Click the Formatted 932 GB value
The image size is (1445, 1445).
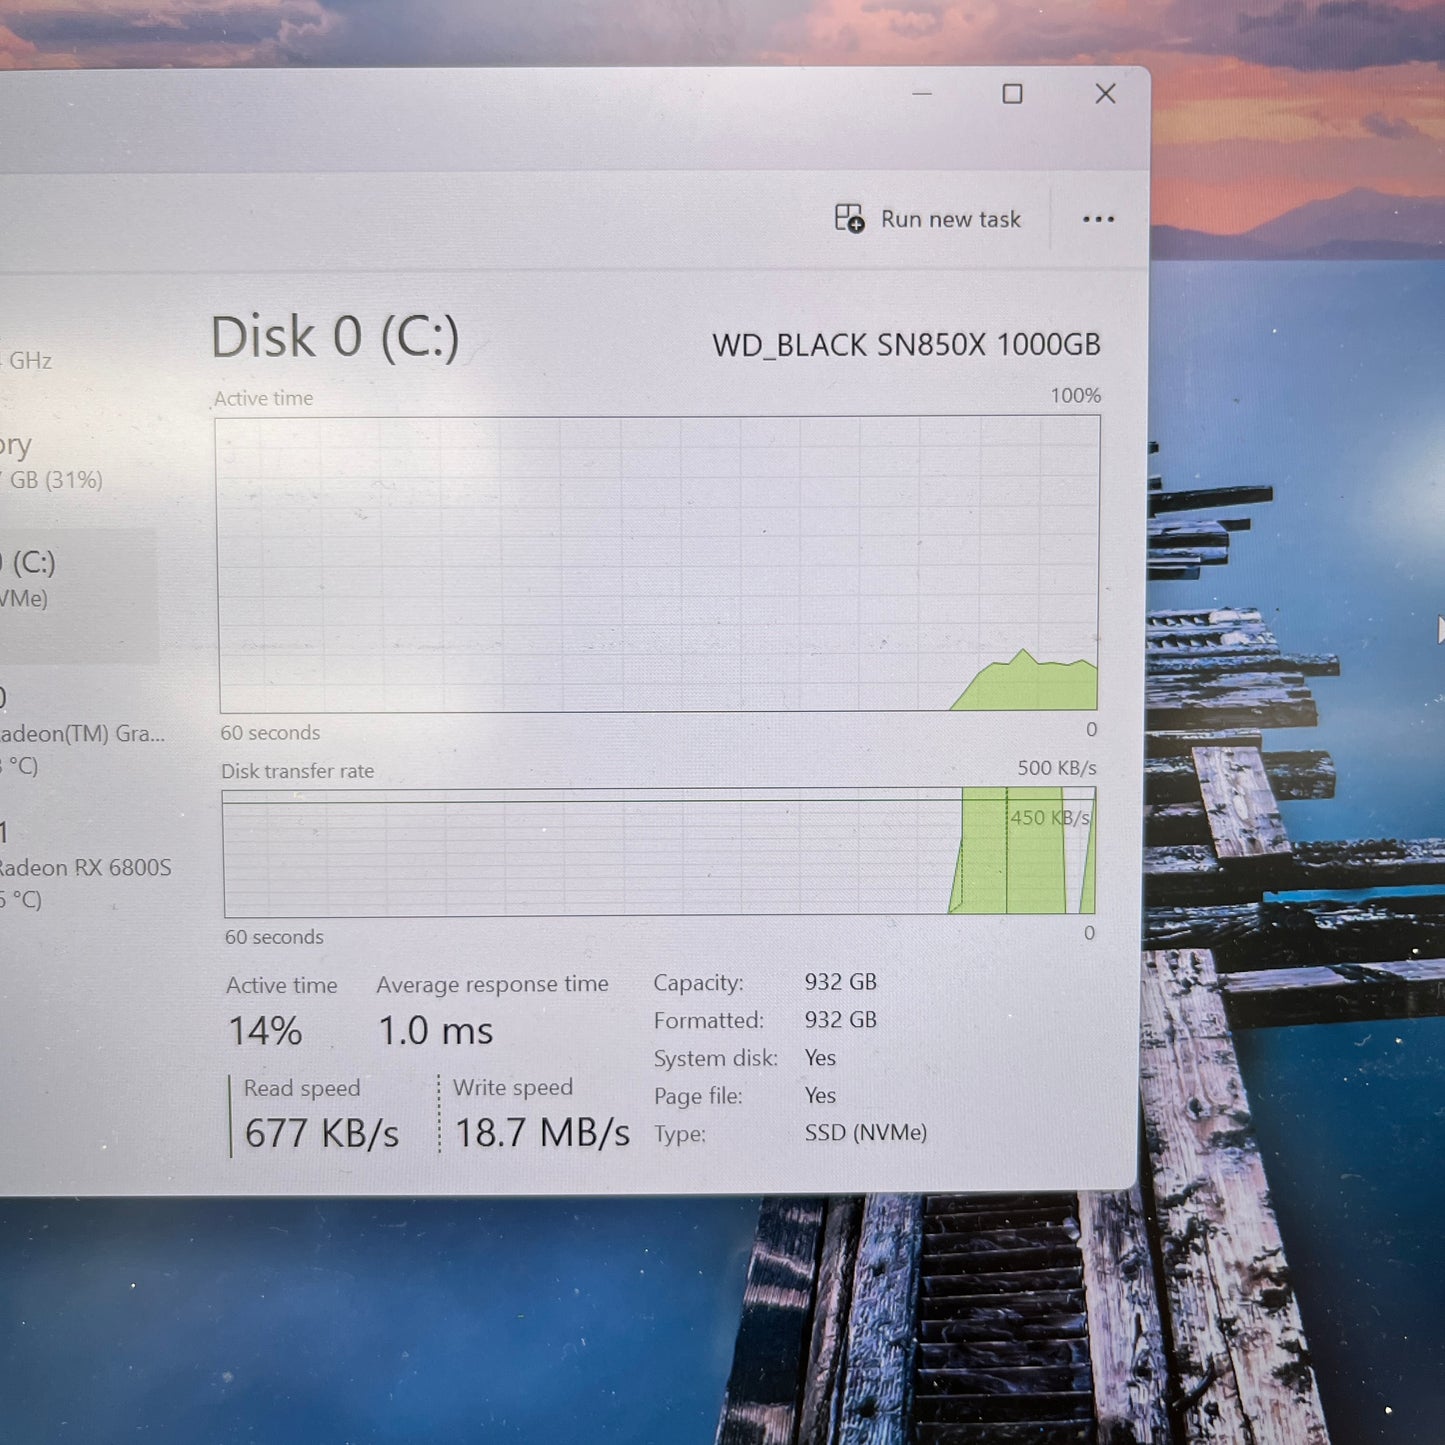840,1020
